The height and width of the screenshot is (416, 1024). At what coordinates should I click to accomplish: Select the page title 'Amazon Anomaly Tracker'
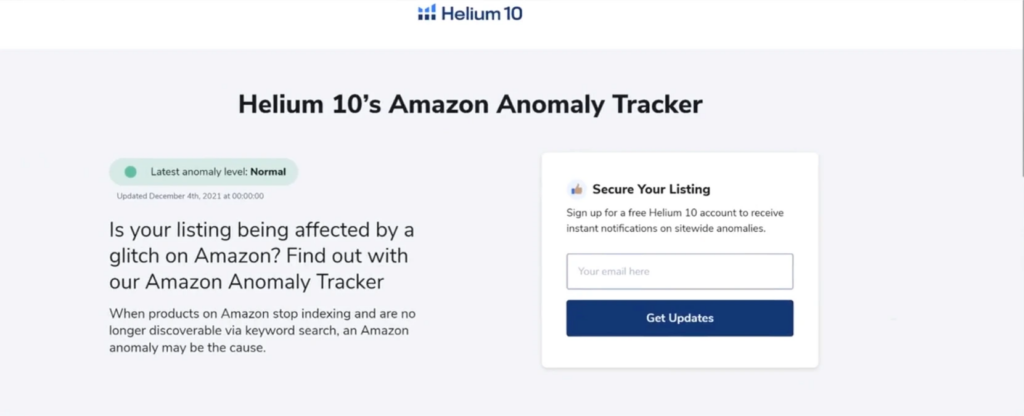point(545,104)
